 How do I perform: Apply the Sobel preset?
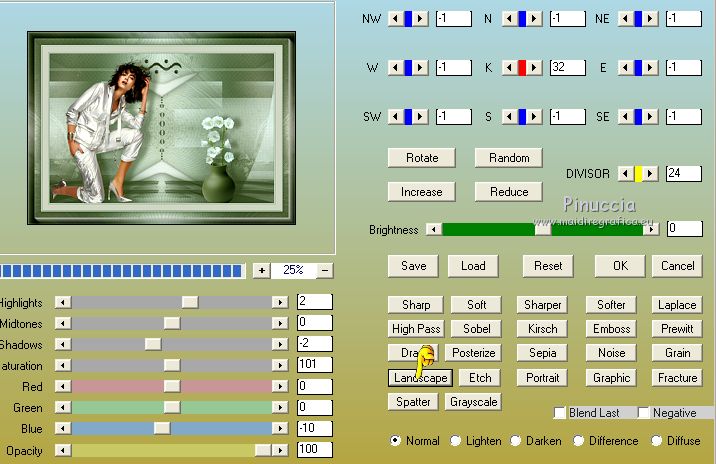476,329
